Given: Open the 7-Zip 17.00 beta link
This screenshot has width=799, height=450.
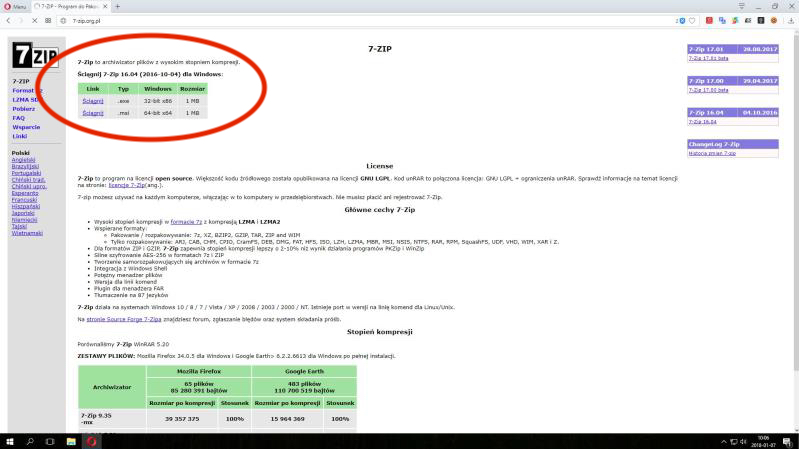Looking at the screenshot, I should [708, 90].
